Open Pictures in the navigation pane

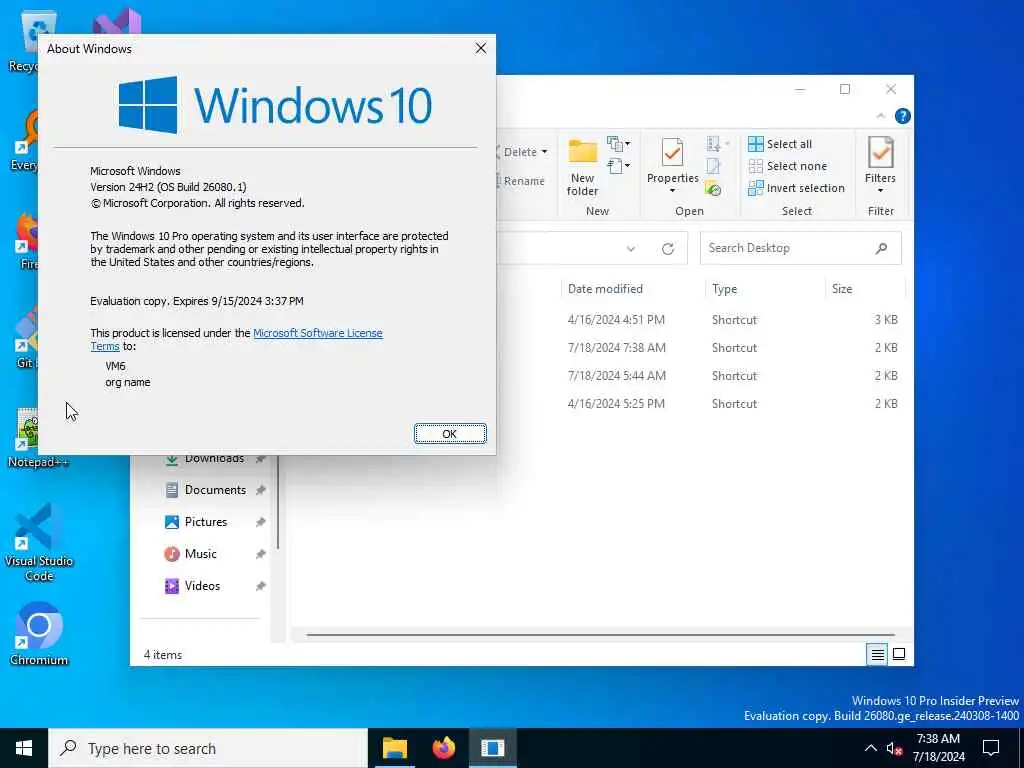point(206,522)
